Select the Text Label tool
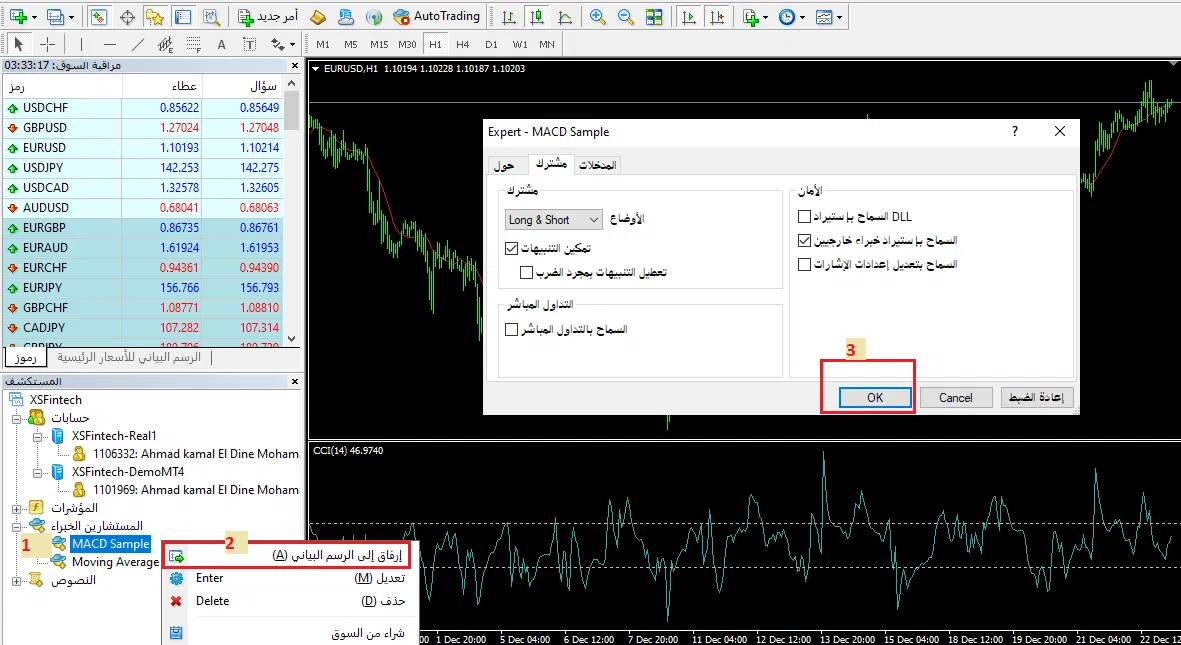Screen dimensions: 1181x645 [x=249, y=44]
